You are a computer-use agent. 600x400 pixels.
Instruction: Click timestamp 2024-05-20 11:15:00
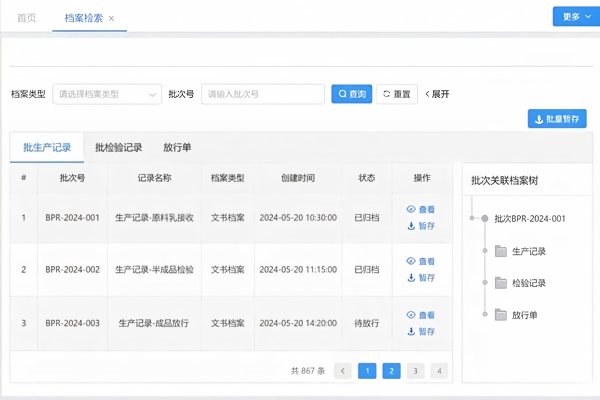298,269
